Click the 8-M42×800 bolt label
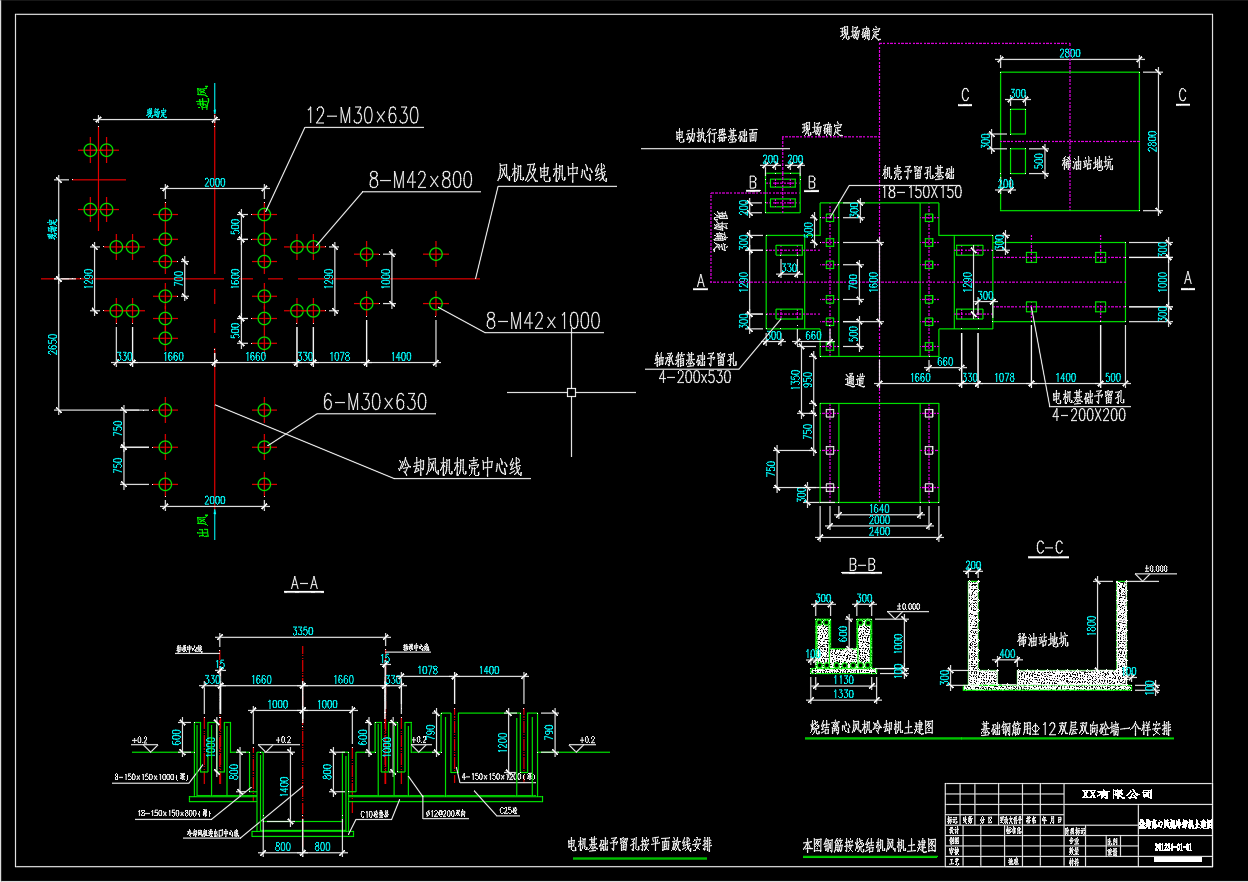 (420, 181)
